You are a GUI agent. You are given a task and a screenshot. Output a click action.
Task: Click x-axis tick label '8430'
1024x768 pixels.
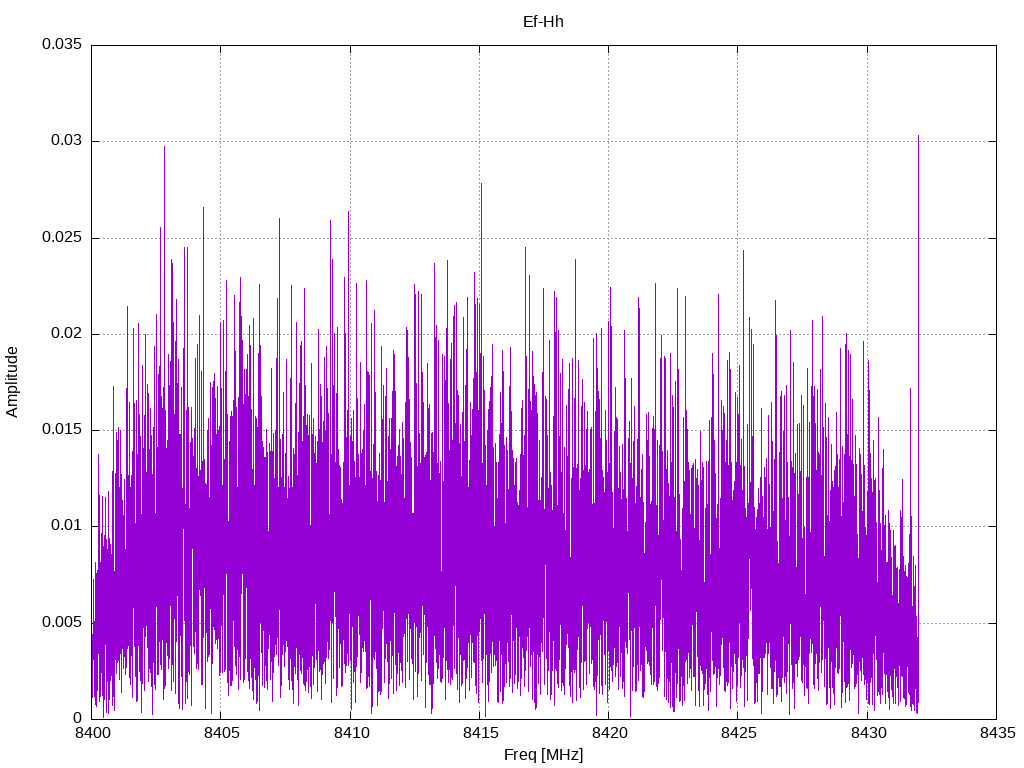pos(868,733)
